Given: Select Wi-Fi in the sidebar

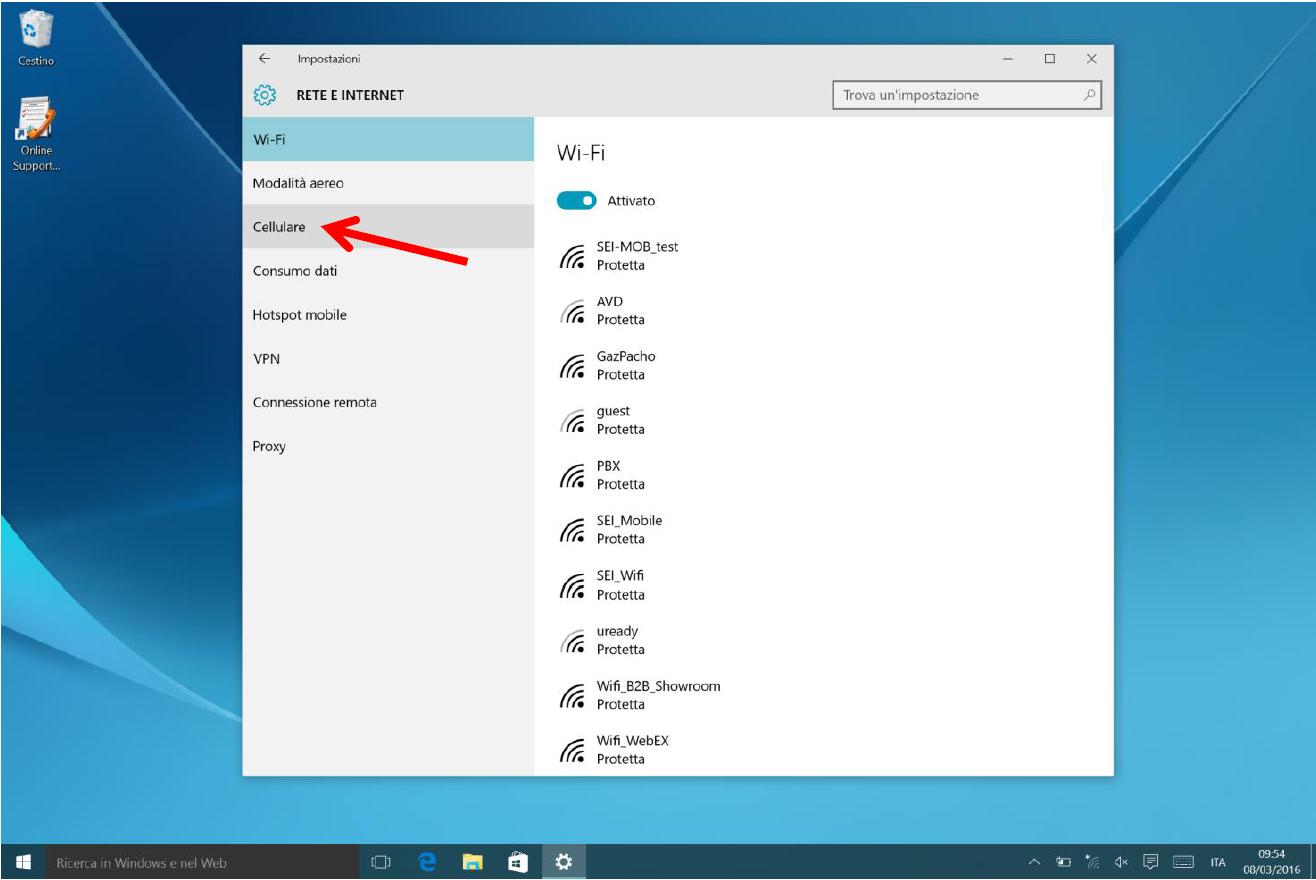Looking at the screenshot, I should [389, 140].
